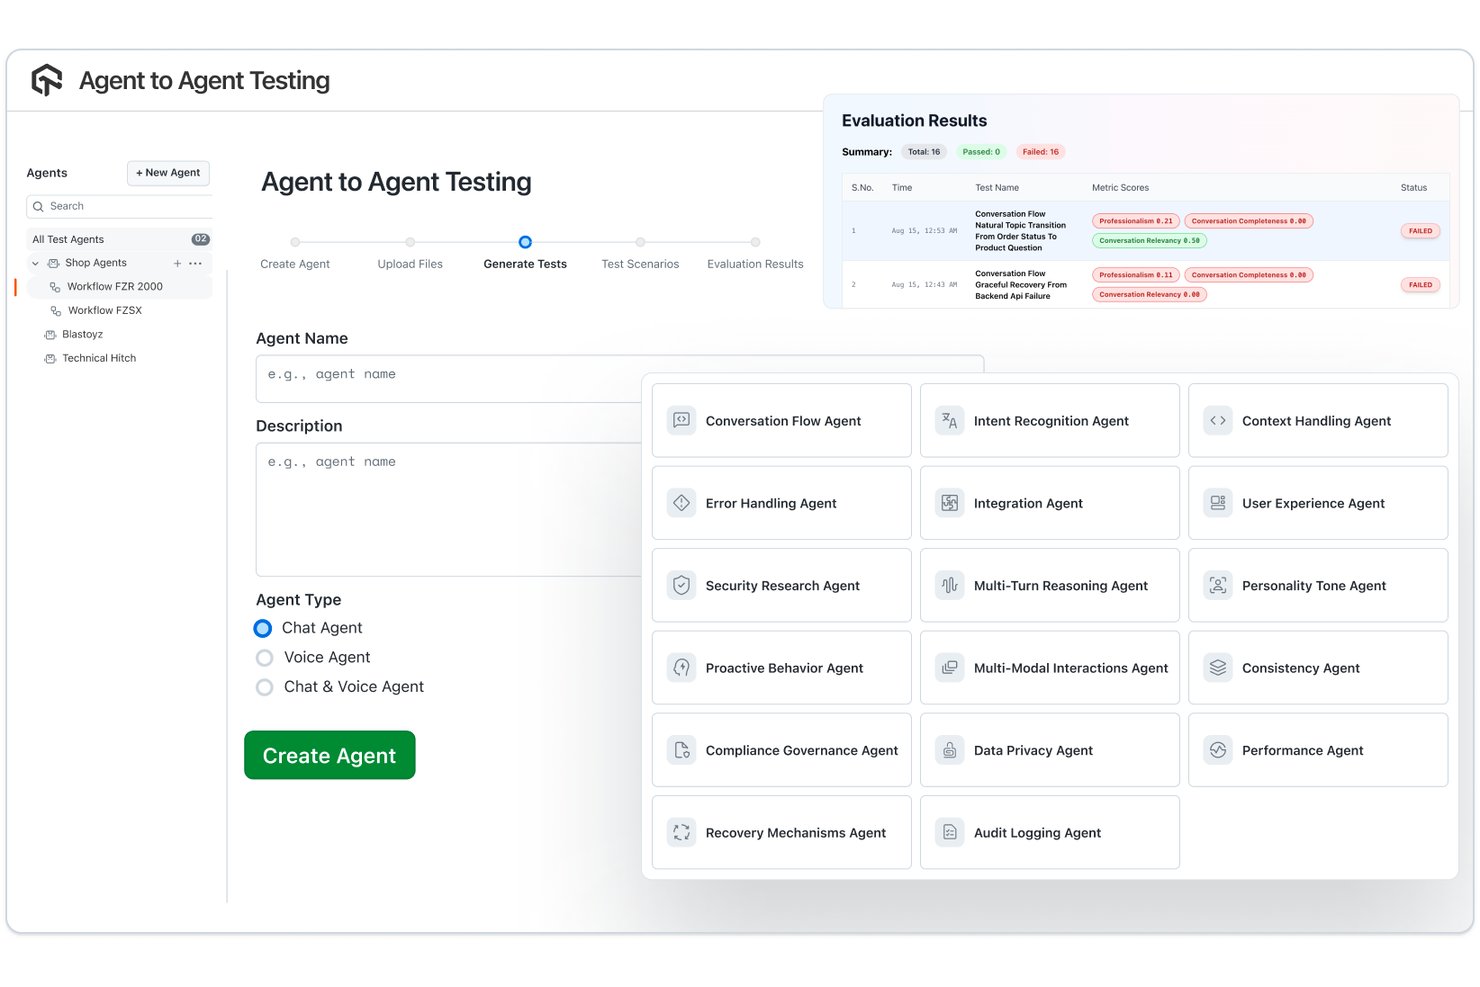Click the green Create Agent button
This screenshot has width=1480, height=987.
pyautogui.click(x=330, y=756)
